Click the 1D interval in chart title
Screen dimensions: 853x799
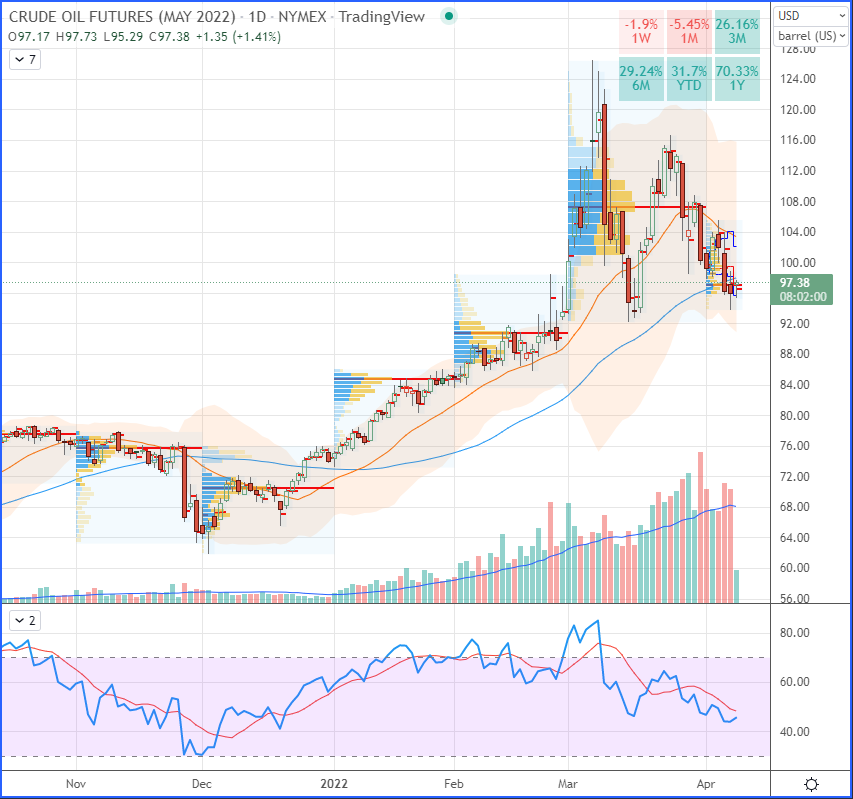point(257,17)
